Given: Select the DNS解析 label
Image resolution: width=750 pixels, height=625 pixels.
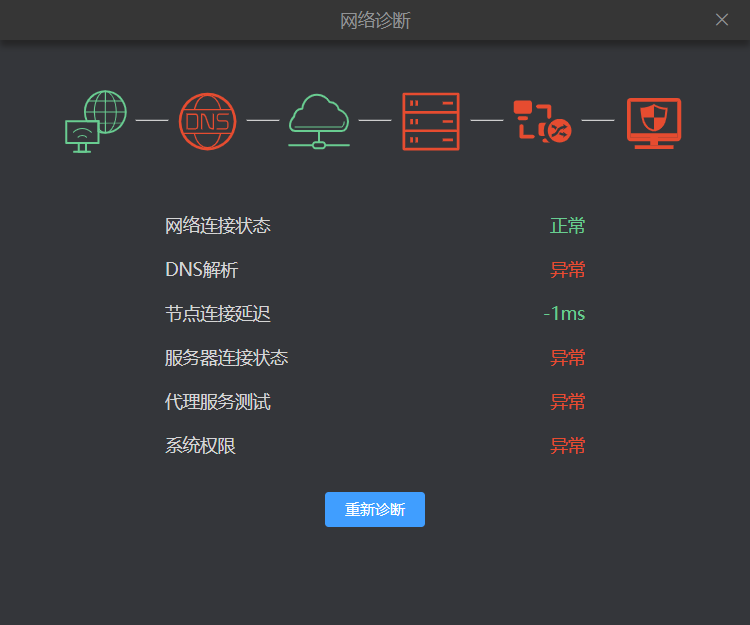Looking at the screenshot, I should 202,270.
